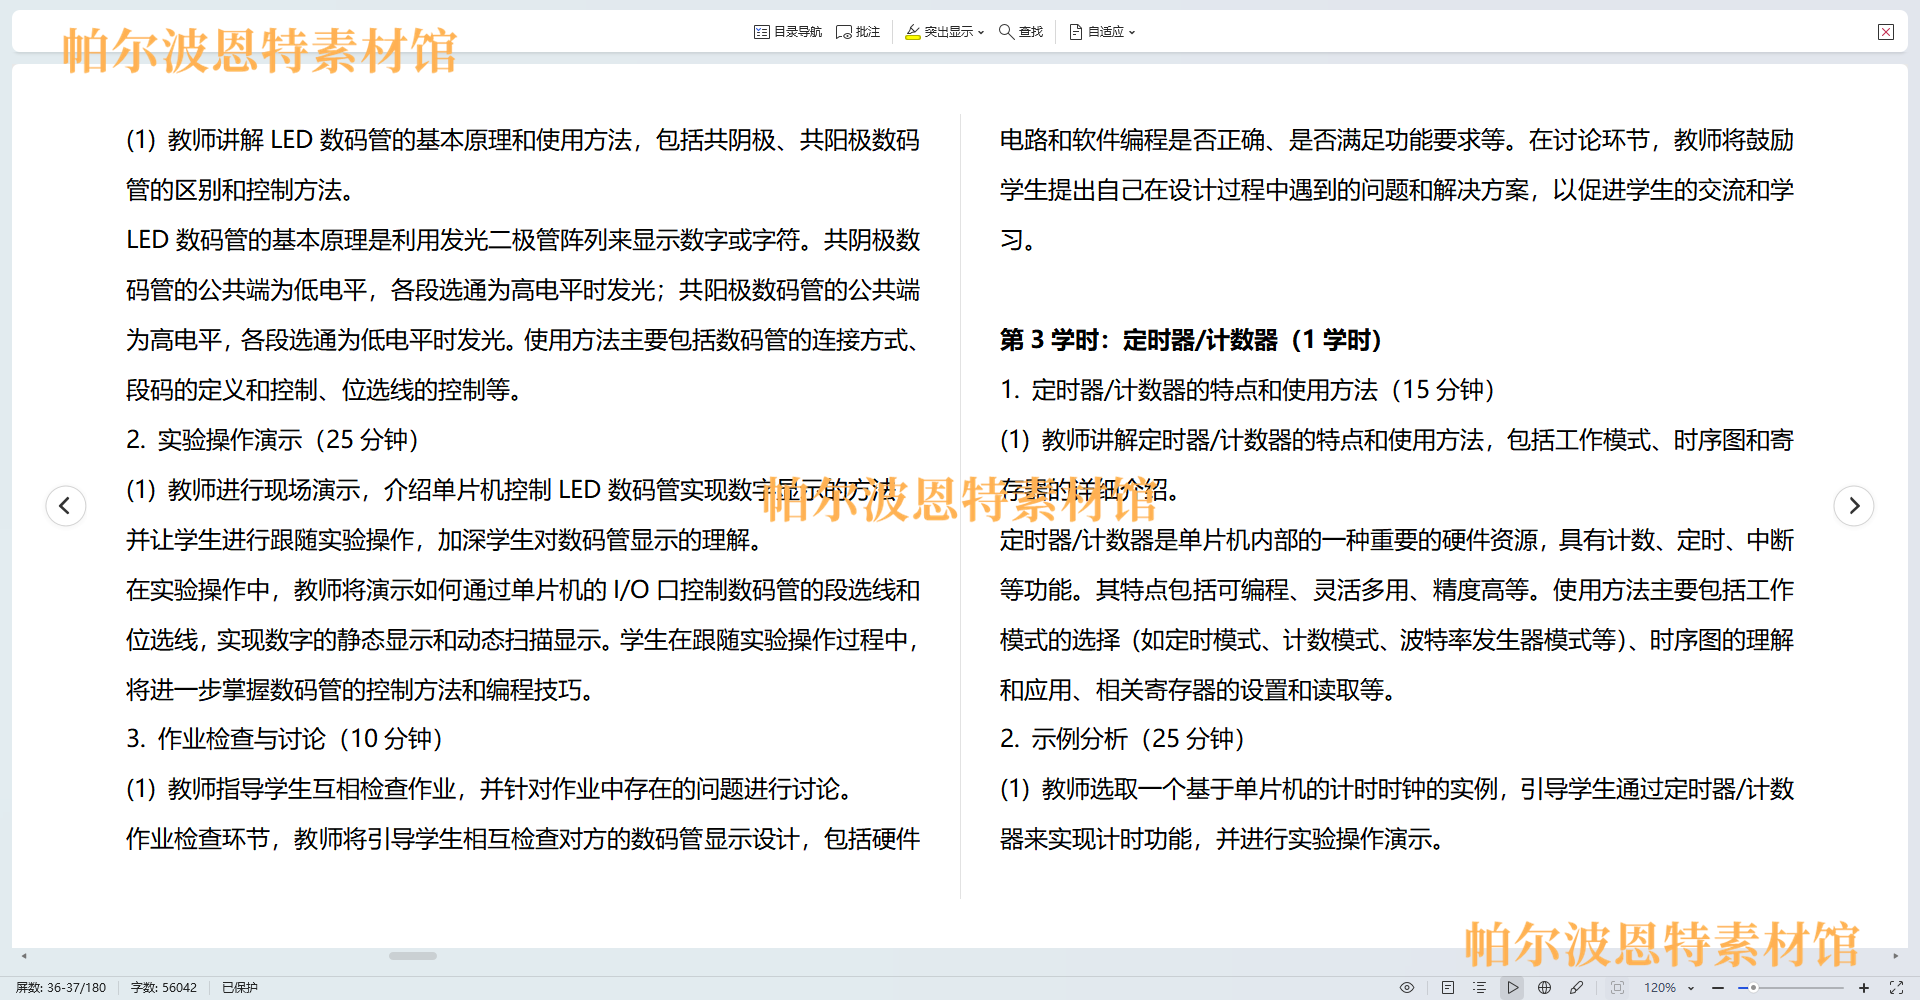Click the 字数: 56042 word count

(164, 987)
